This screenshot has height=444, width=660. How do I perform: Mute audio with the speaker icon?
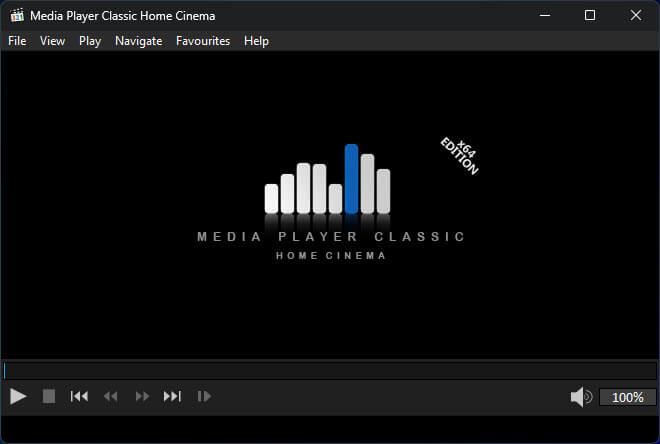click(x=580, y=397)
